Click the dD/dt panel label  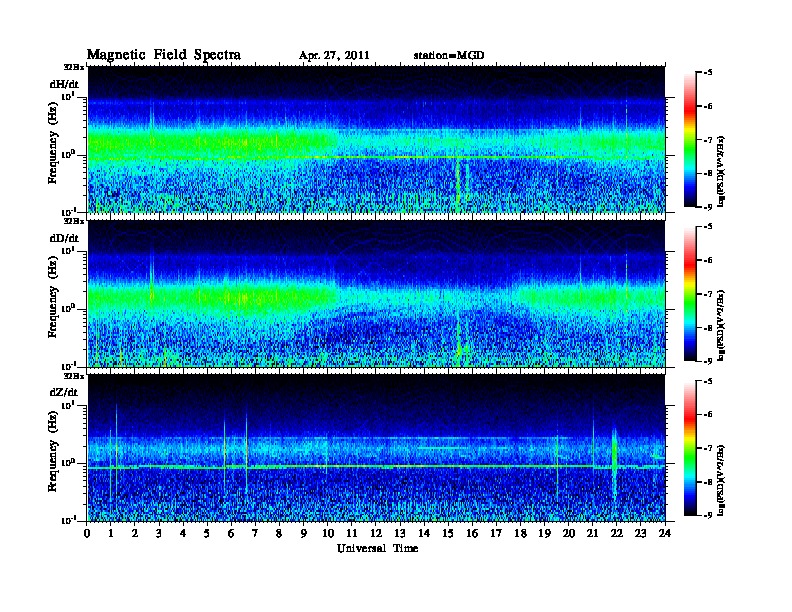coord(64,238)
